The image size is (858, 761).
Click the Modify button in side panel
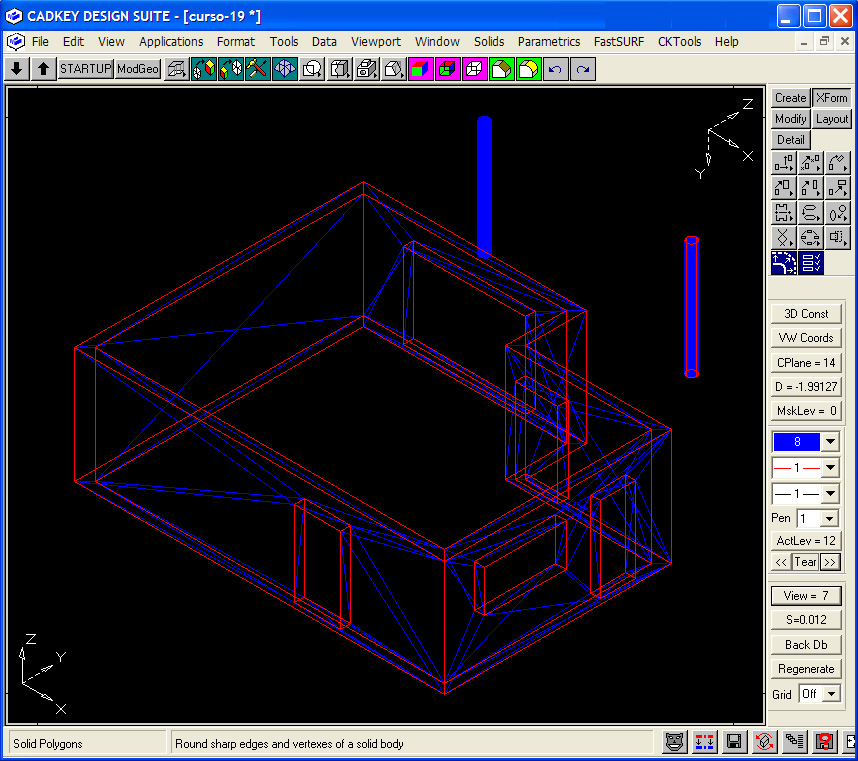coord(790,119)
